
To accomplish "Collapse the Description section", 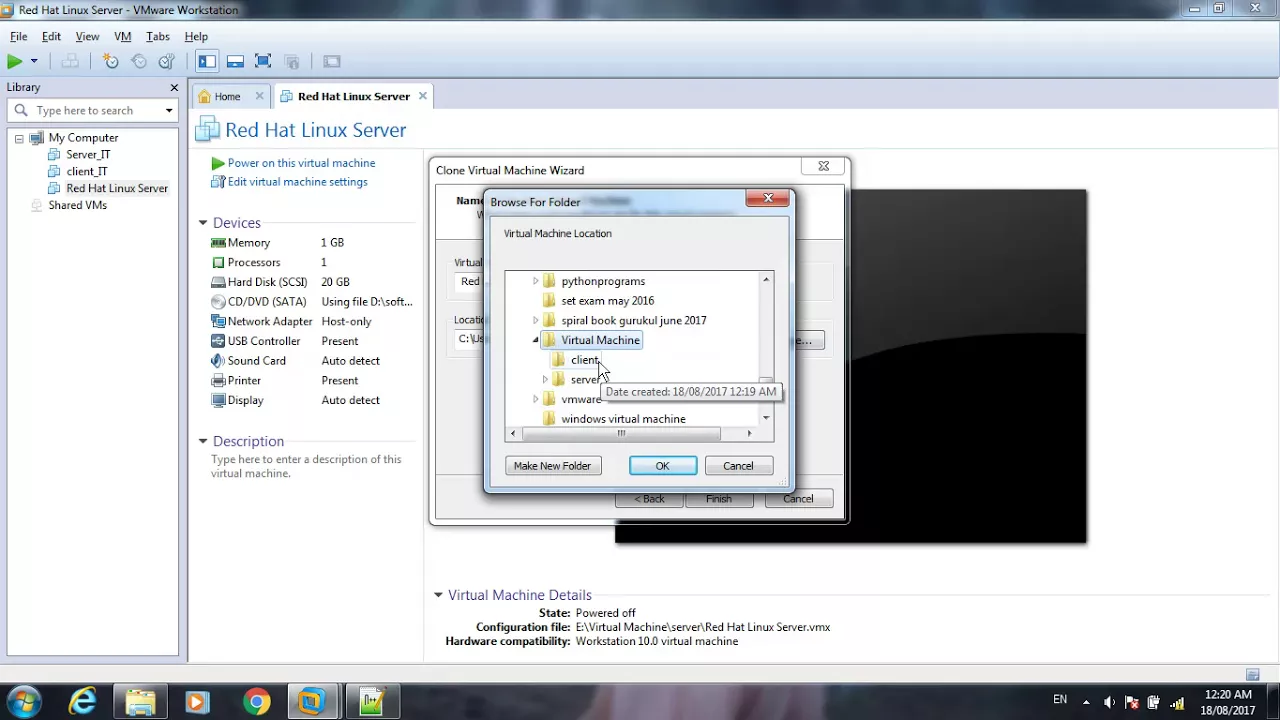I will pos(203,441).
